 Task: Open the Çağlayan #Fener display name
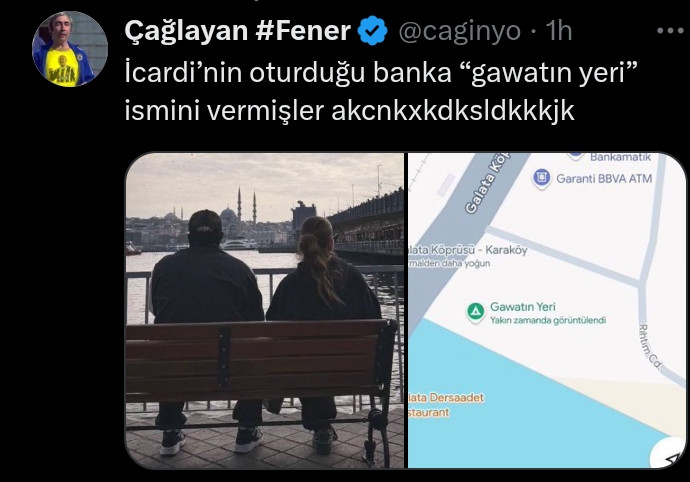pos(238,31)
